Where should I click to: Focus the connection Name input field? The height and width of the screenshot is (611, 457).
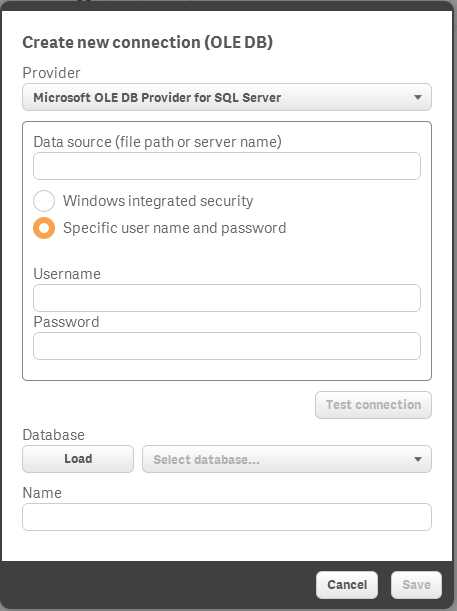click(227, 517)
